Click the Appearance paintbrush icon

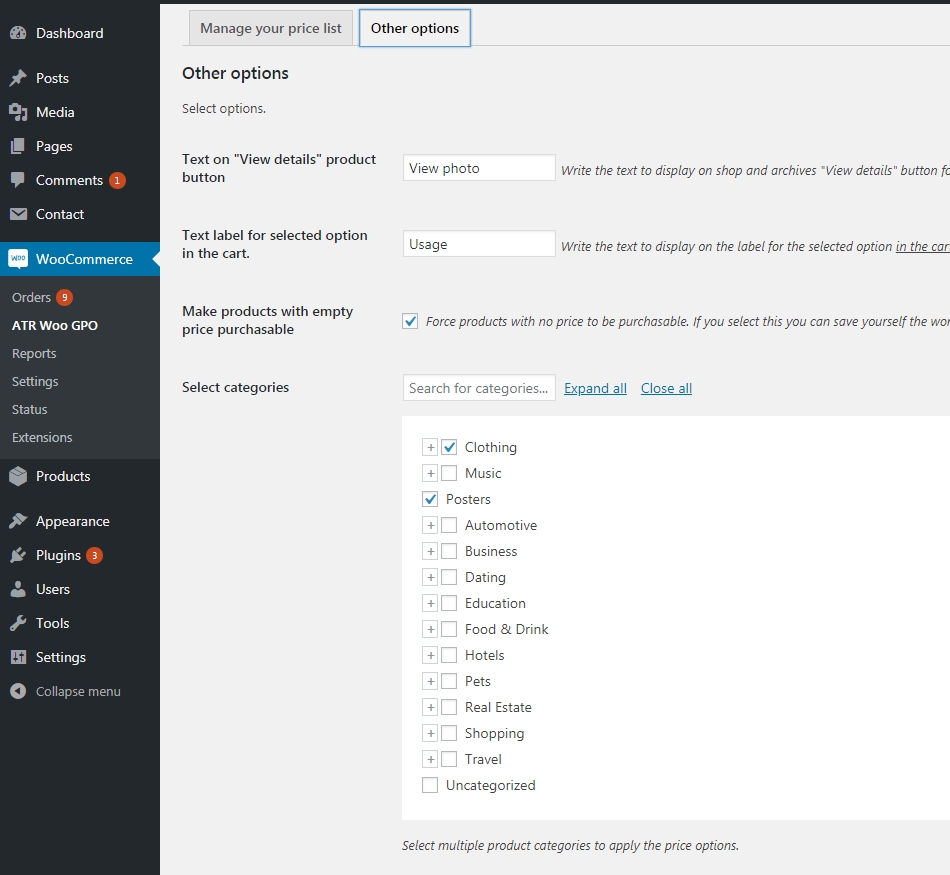[18, 521]
